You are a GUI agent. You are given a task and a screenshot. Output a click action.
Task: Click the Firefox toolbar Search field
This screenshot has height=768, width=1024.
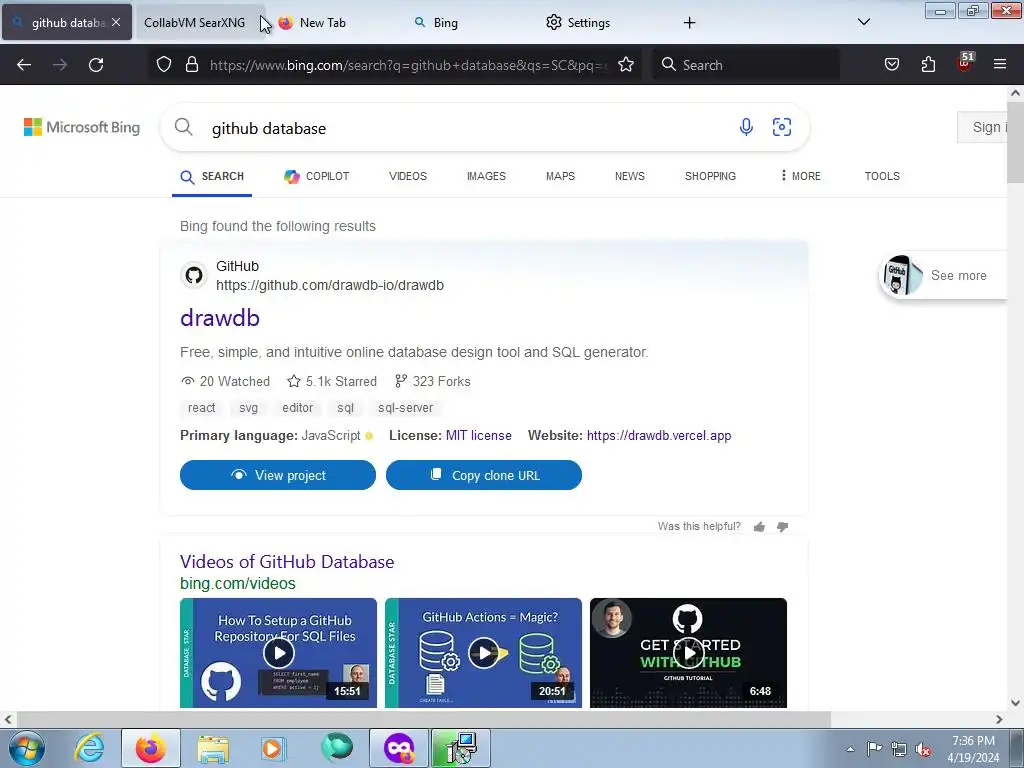[x=746, y=65]
